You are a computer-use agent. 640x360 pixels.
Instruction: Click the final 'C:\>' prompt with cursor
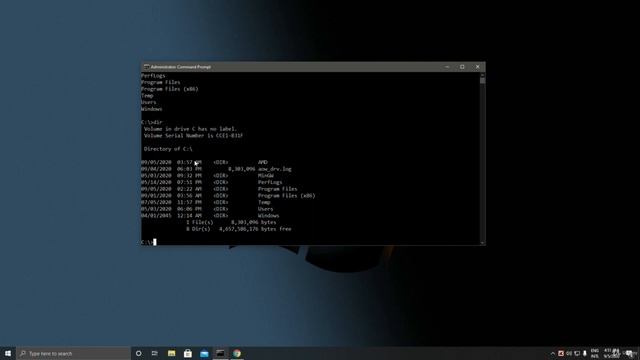(x=149, y=242)
